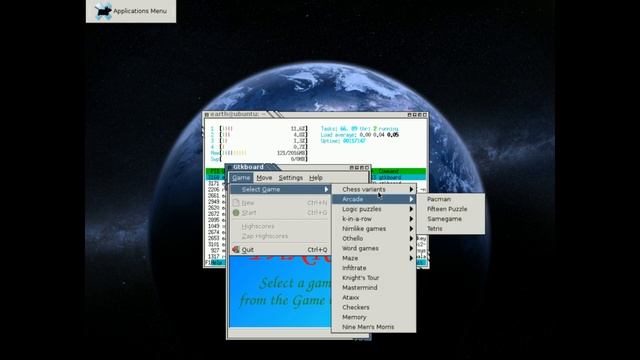Select the Ataxx game

point(374,298)
